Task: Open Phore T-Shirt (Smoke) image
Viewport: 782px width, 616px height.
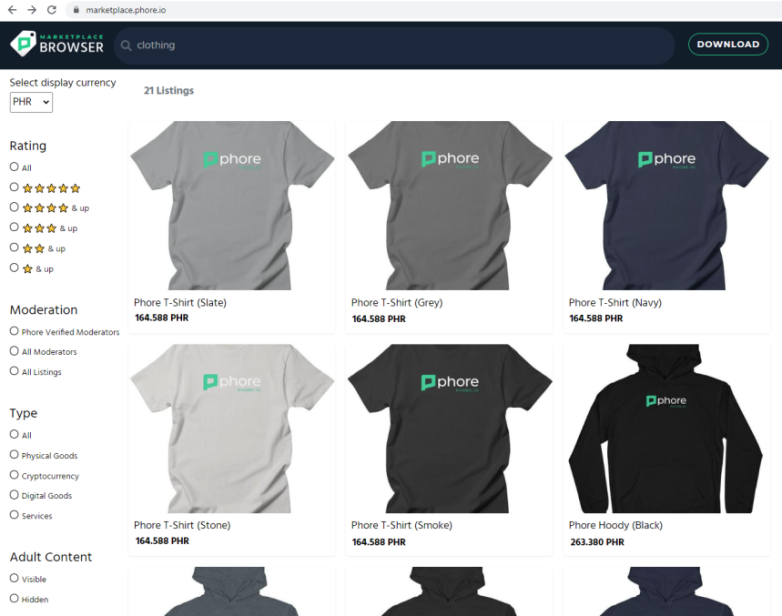Action: point(449,428)
